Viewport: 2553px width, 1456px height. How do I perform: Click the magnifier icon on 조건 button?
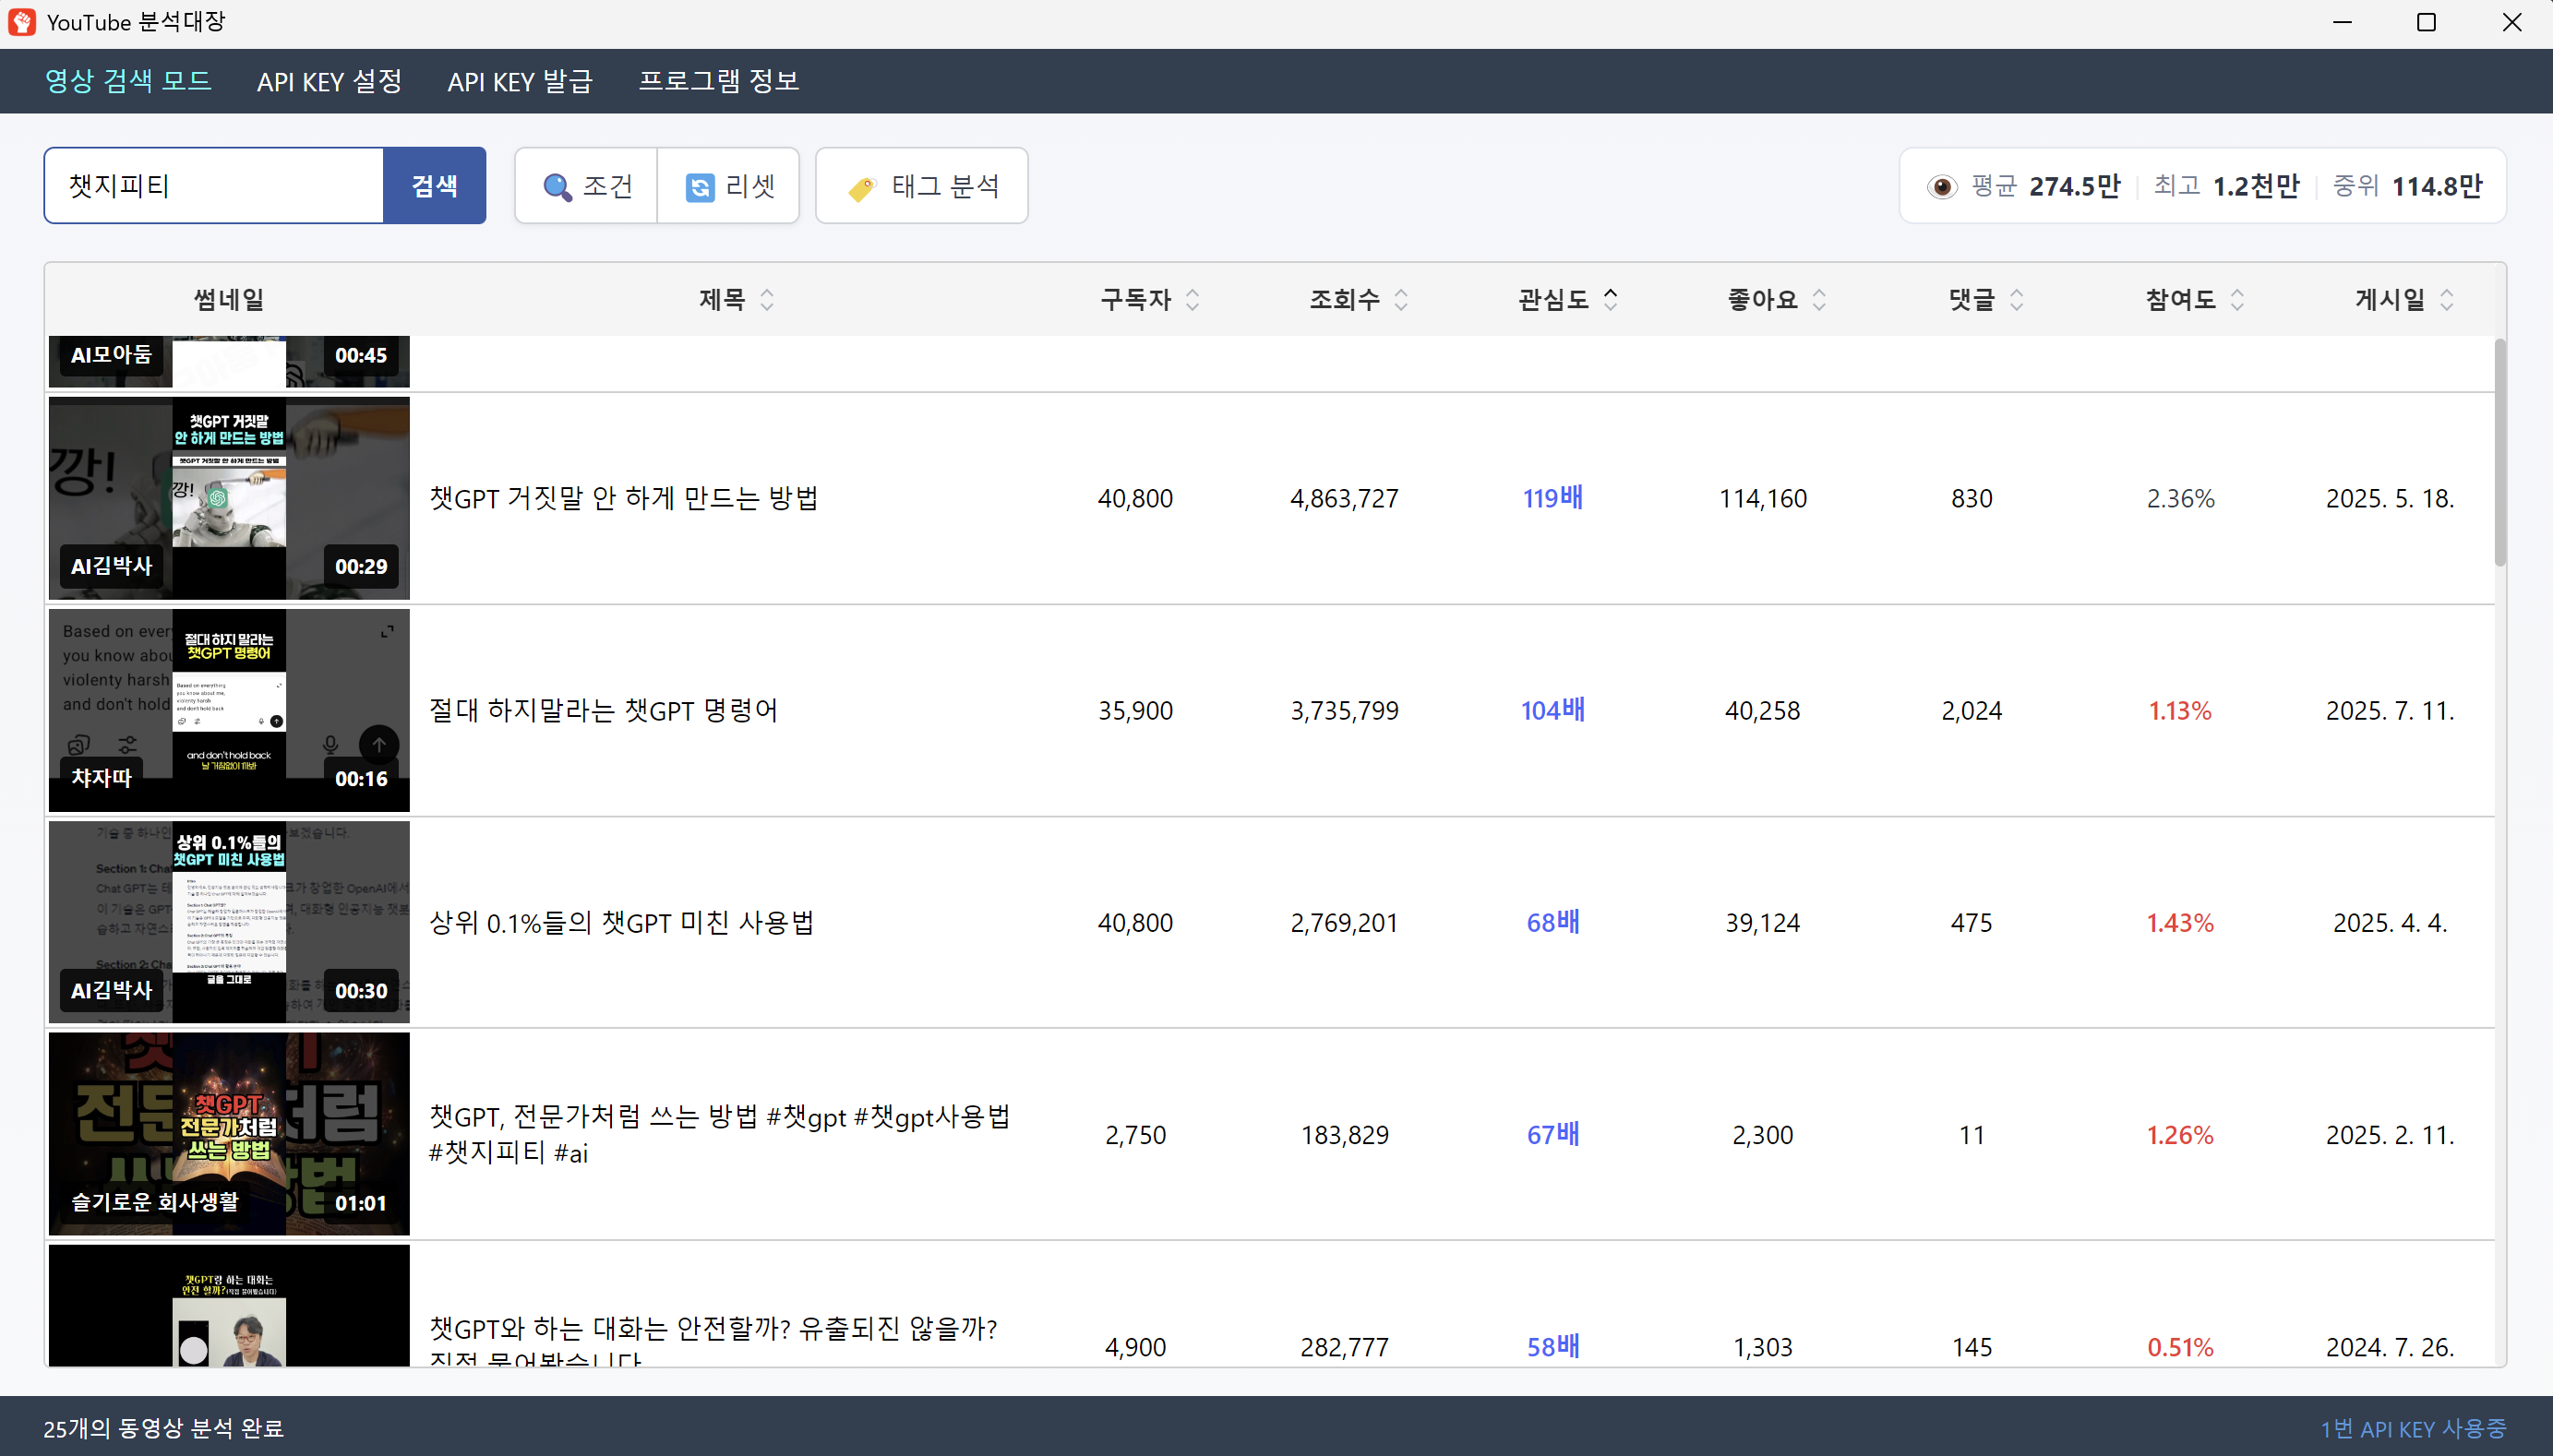tap(557, 187)
